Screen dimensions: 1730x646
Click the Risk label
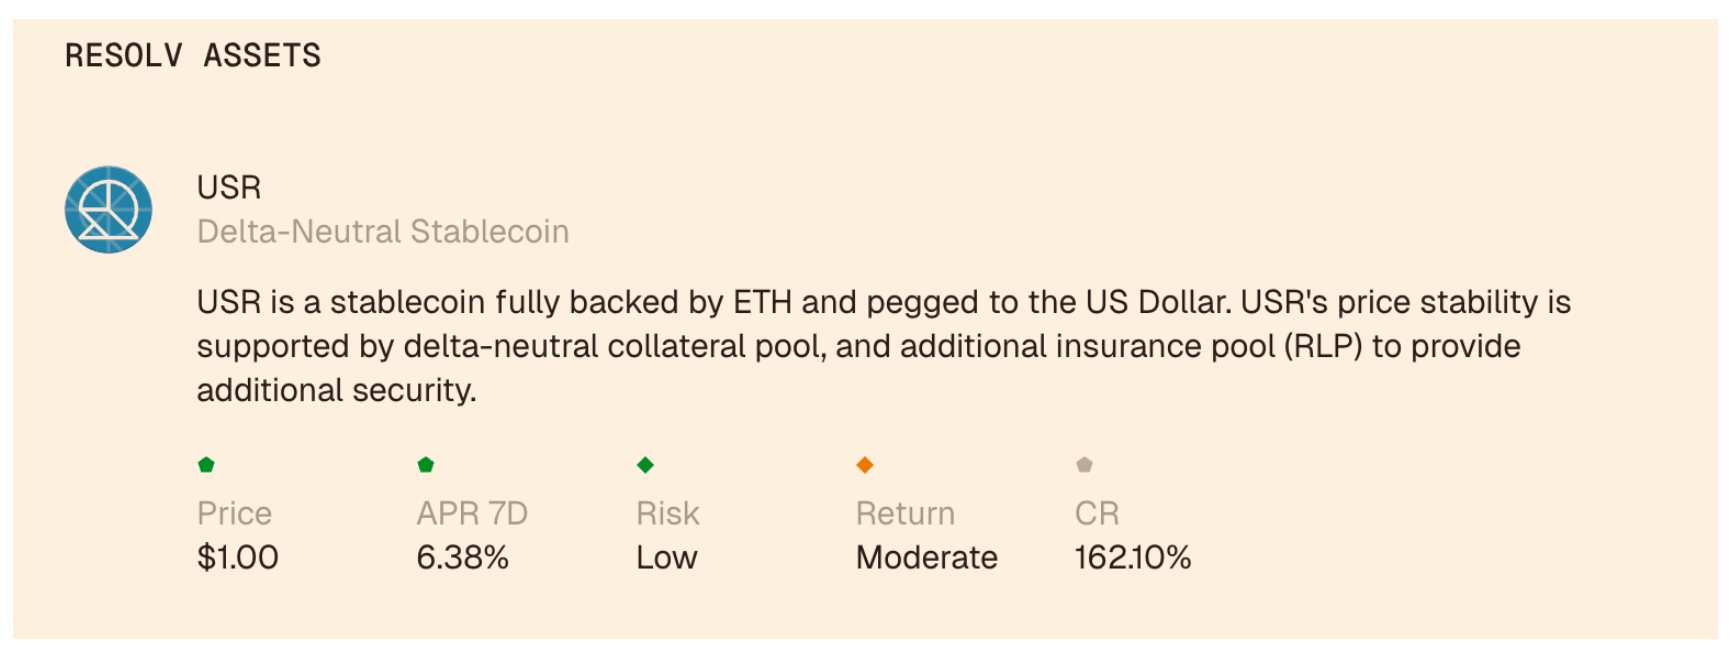coord(668,513)
